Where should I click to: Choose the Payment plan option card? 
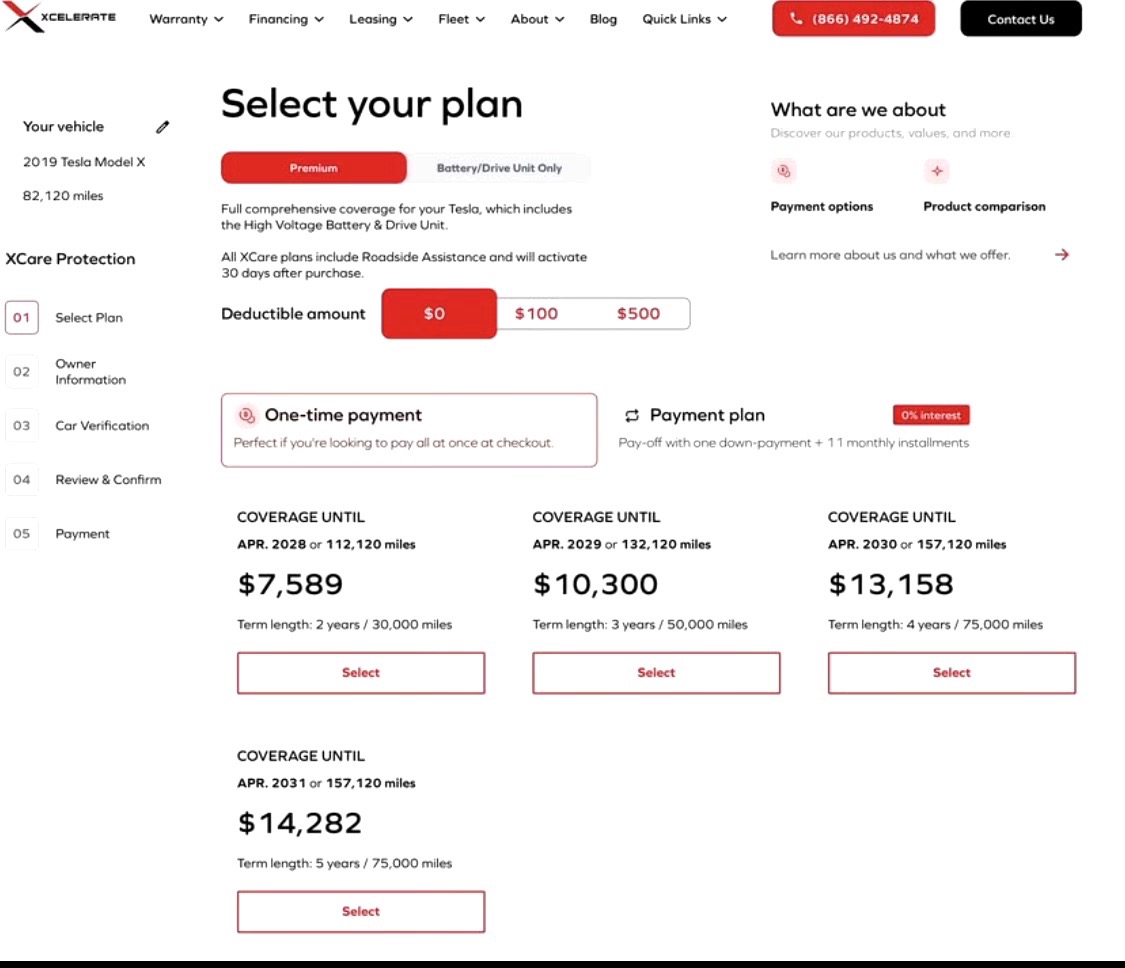(794, 429)
